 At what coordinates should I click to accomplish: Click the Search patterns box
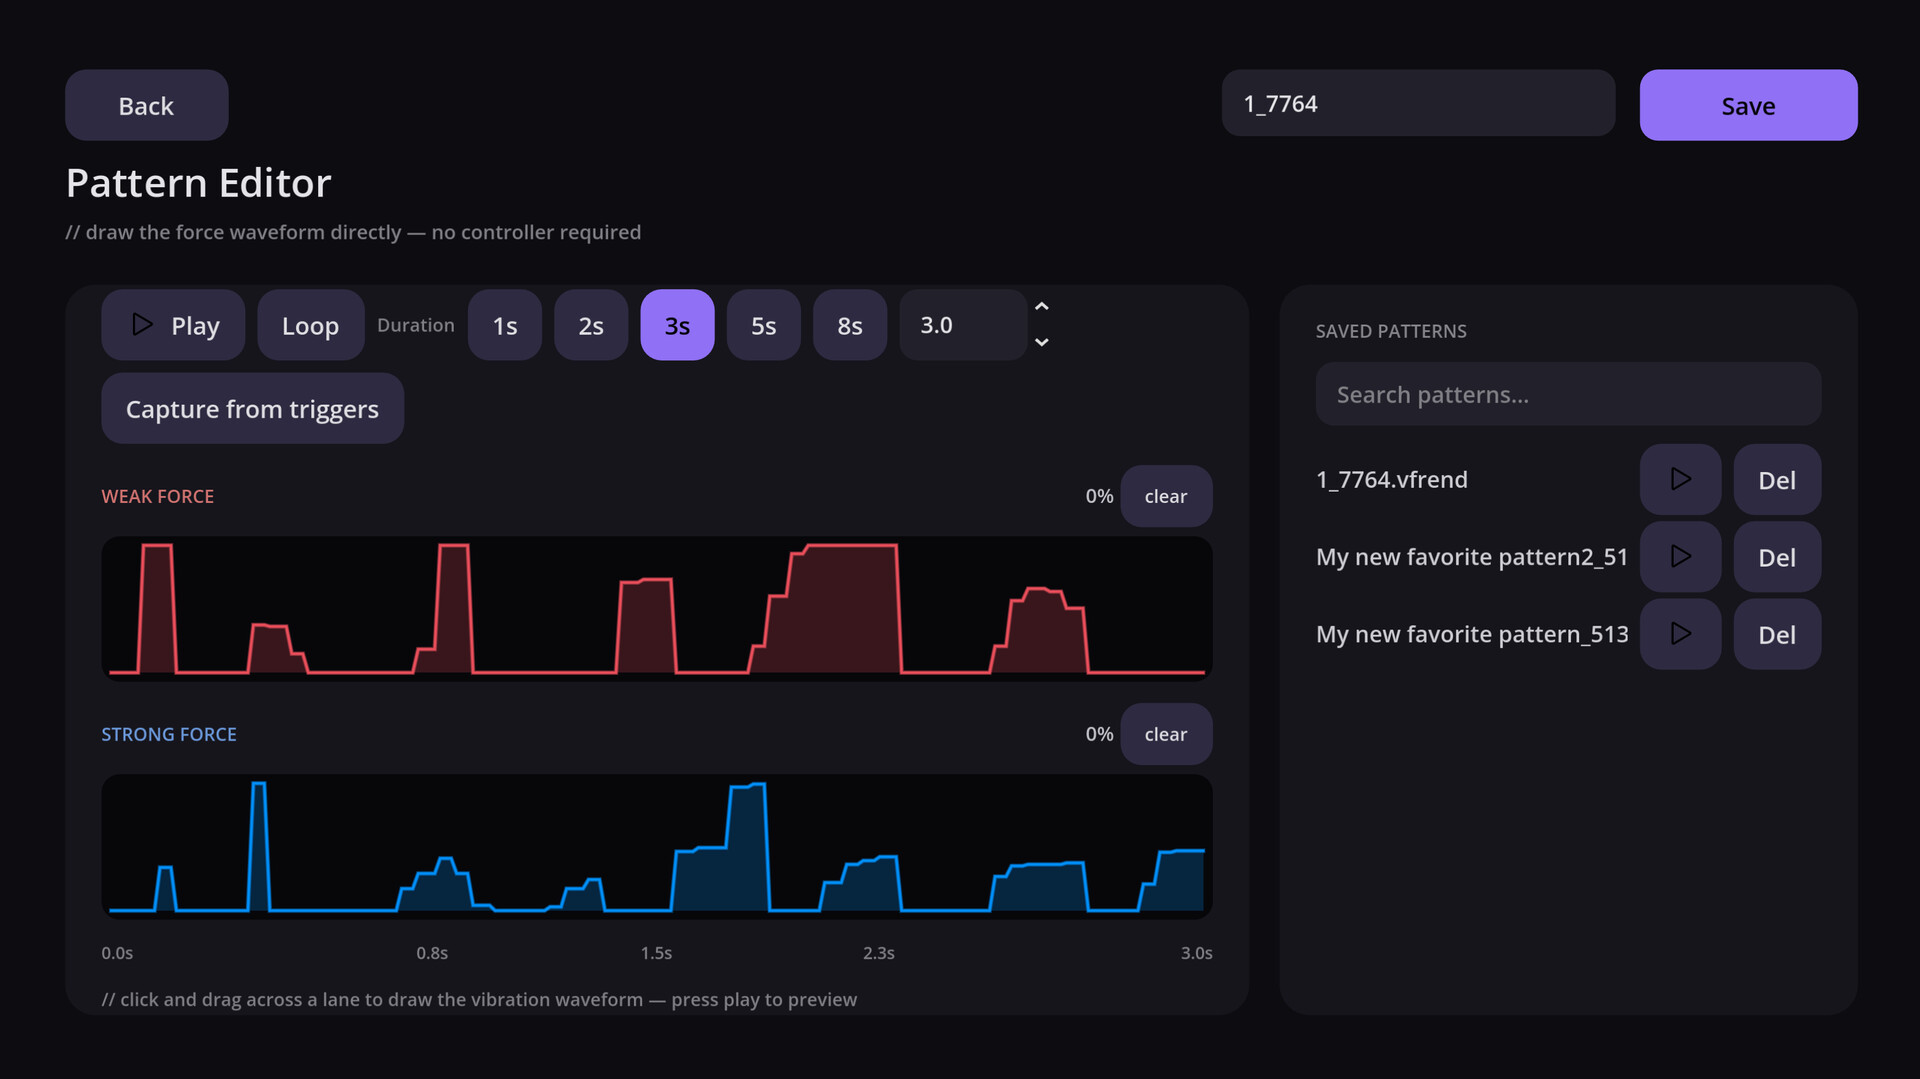click(1568, 395)
